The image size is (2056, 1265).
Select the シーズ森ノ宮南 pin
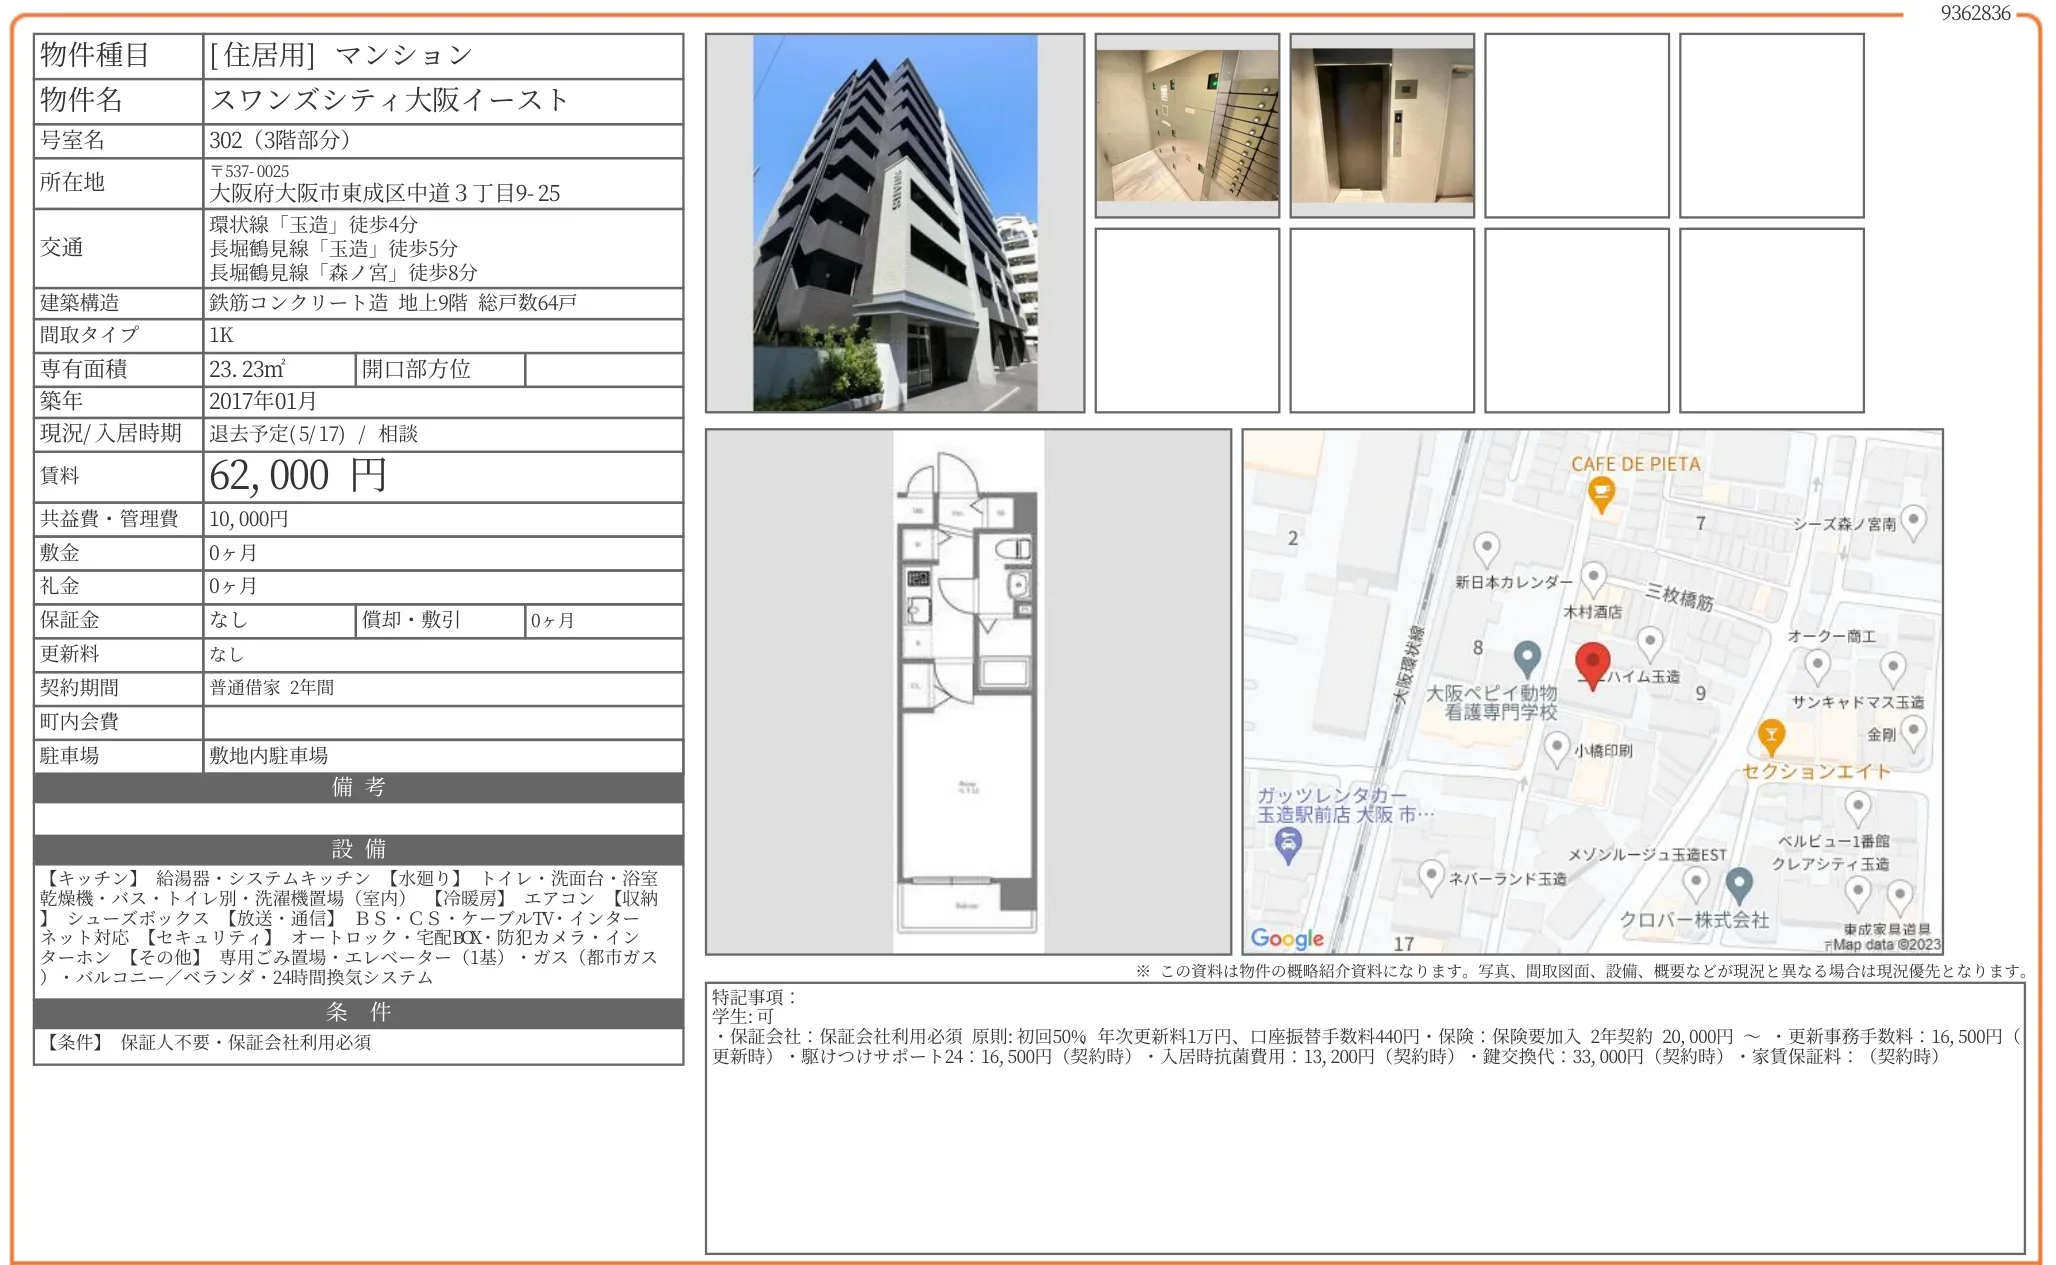pos(1915,520)
